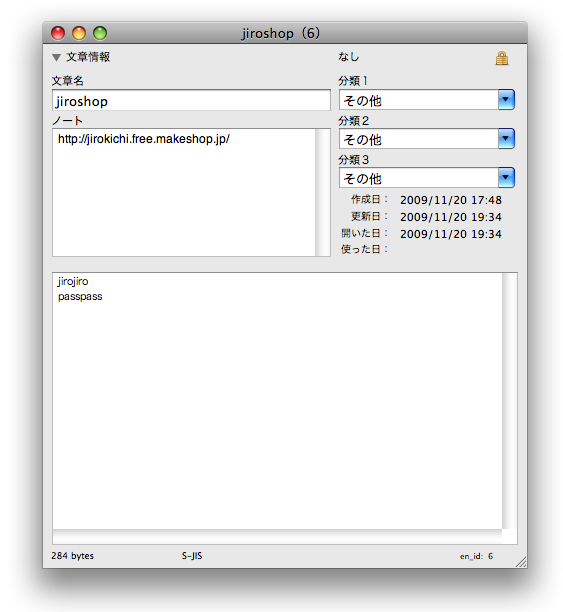
Task: Click the S-JIS encoding label
Action: pos(192,556)
